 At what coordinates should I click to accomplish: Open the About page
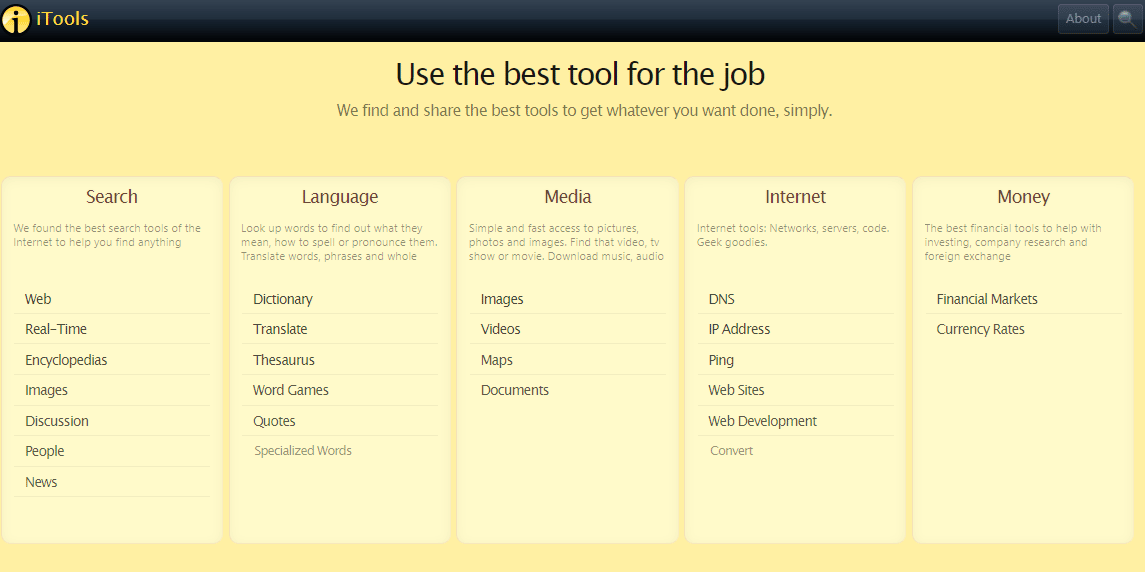(1083, 19)
